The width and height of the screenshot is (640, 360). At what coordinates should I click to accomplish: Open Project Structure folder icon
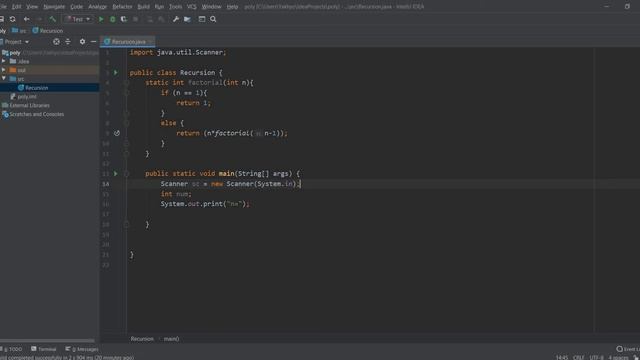pyautogui.click(x=187, y=19)
